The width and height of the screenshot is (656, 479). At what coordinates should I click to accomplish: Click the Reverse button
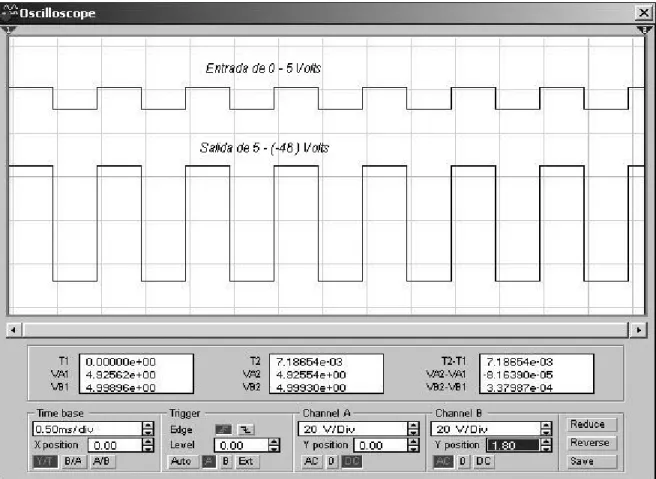[x=592, y=443]
